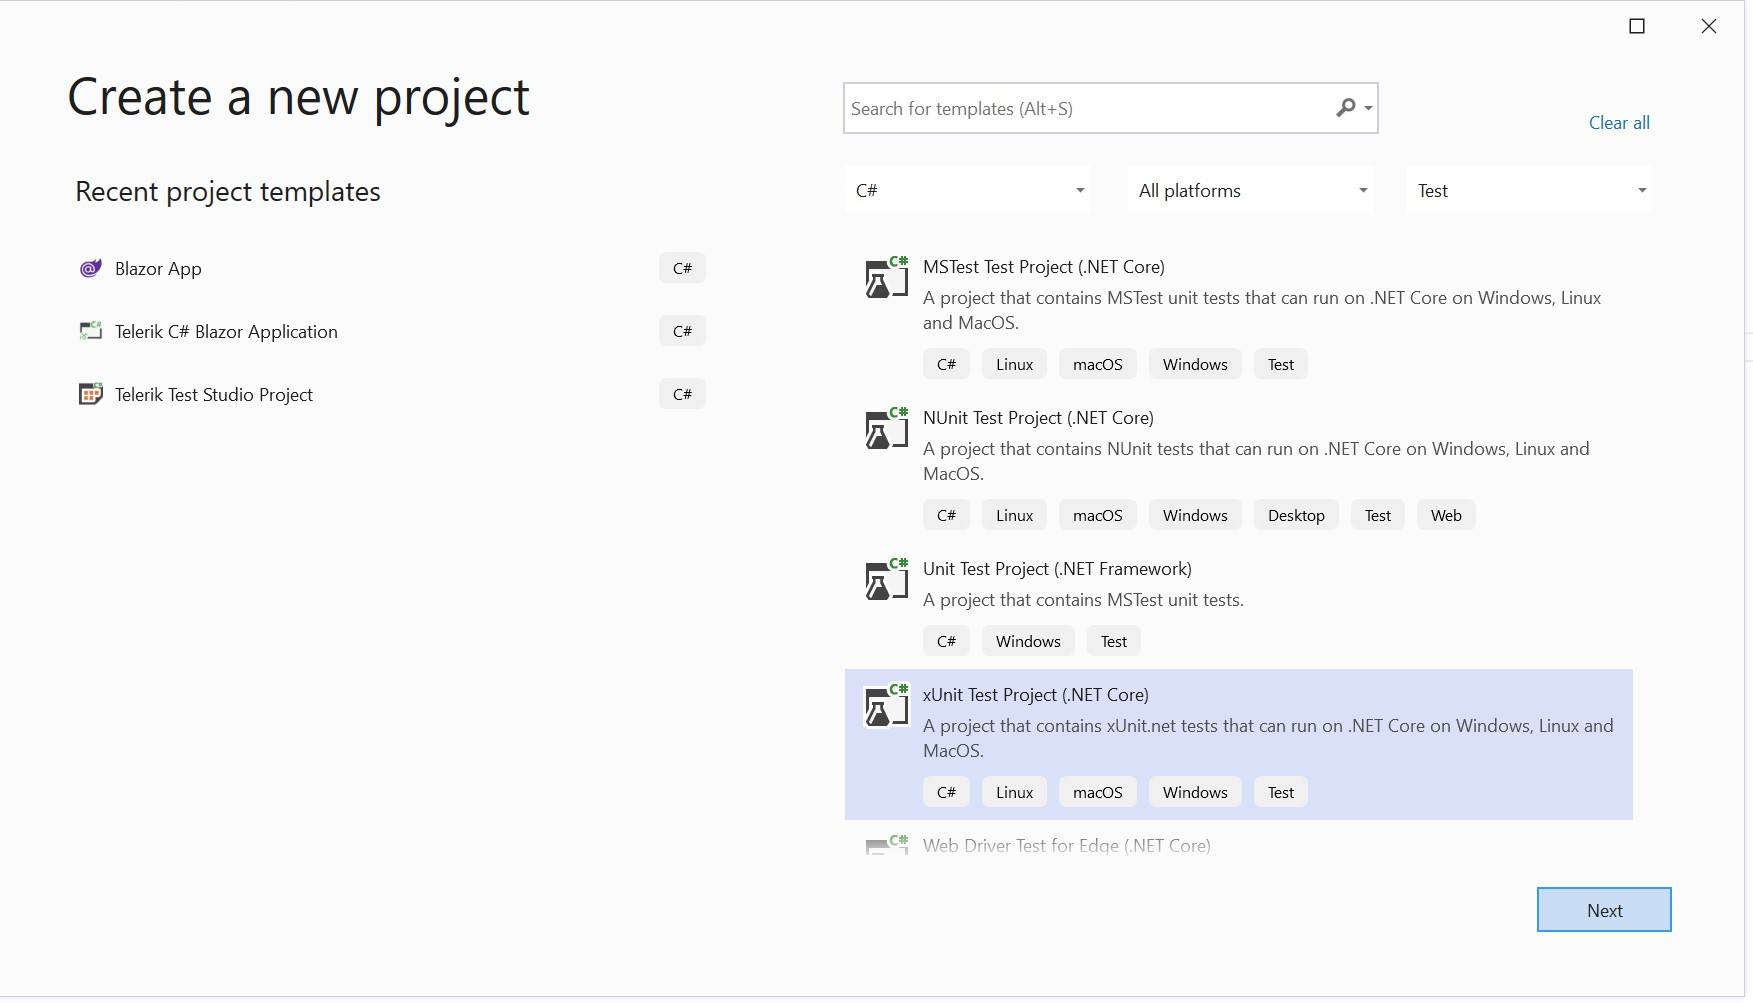Click the Windows tag under MSTest Test Project
The height and width of the screenshot is (1003, 1753).
1195,364
